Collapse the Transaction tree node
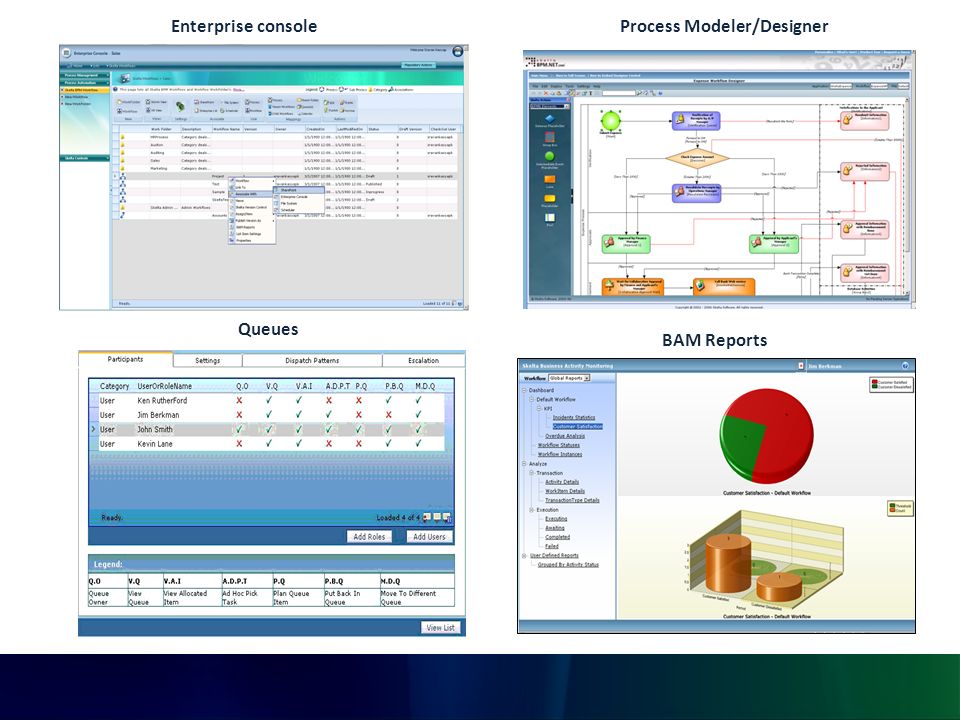This screenshot has height=720, width=960. point(532,473)
